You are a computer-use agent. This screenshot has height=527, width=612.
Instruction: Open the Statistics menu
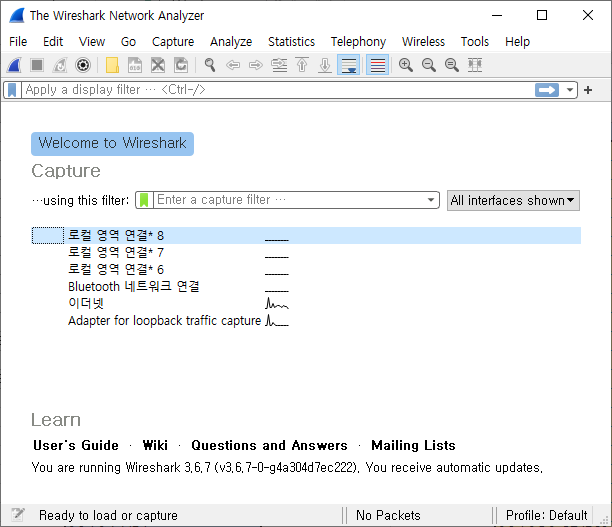pos(291,41)
